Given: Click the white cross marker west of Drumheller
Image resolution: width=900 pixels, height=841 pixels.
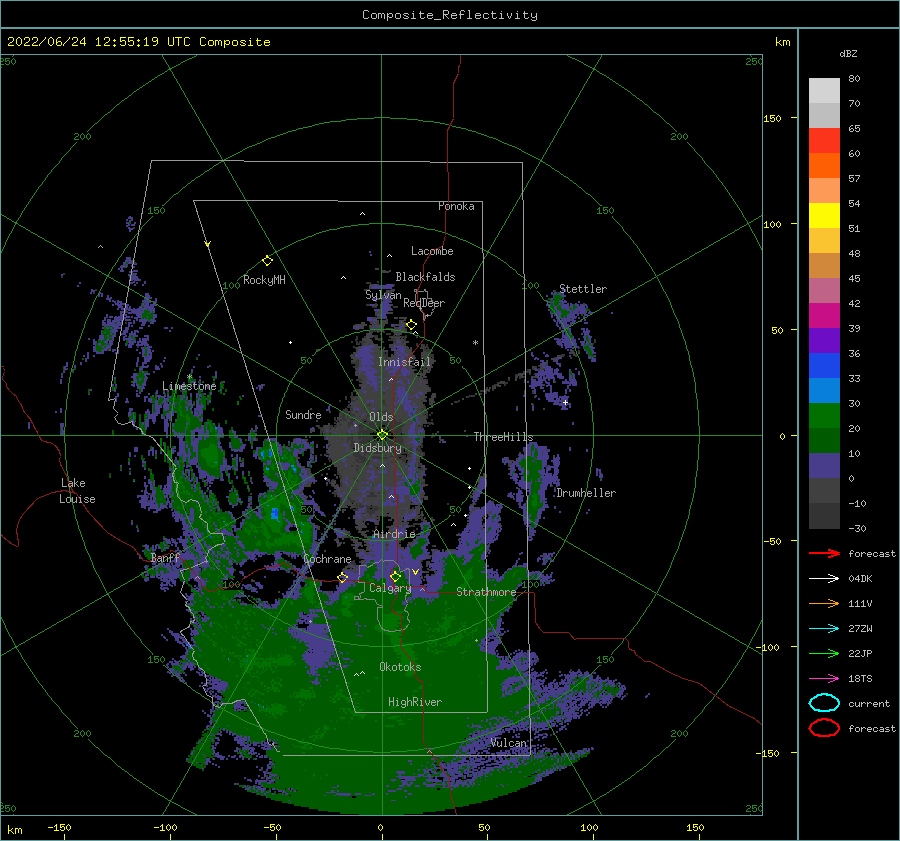Looking at the screenshot, I should click(565, 402).
